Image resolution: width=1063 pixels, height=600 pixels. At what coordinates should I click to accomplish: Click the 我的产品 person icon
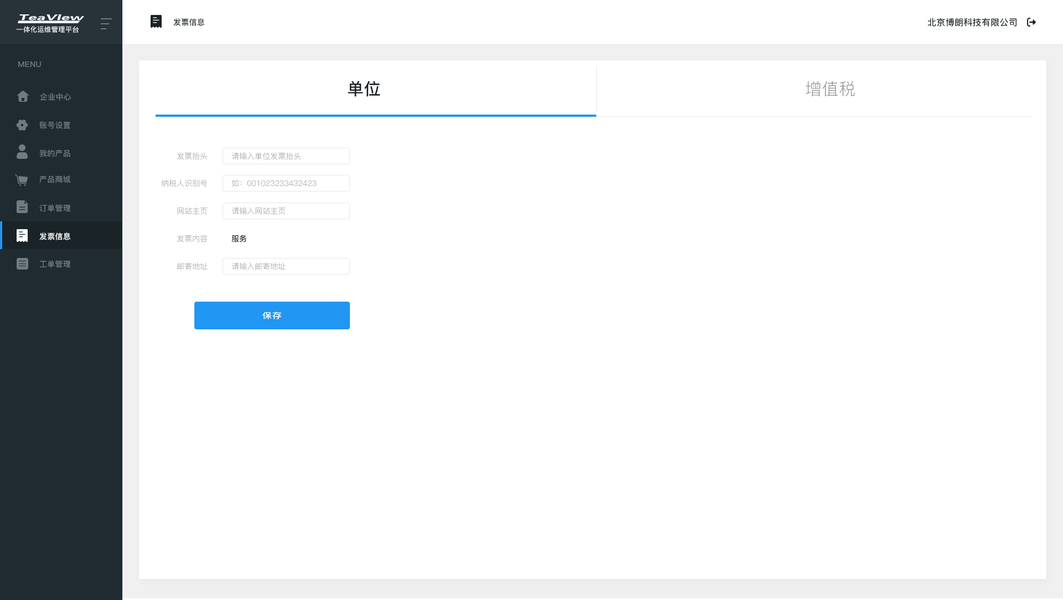point(22,152)
